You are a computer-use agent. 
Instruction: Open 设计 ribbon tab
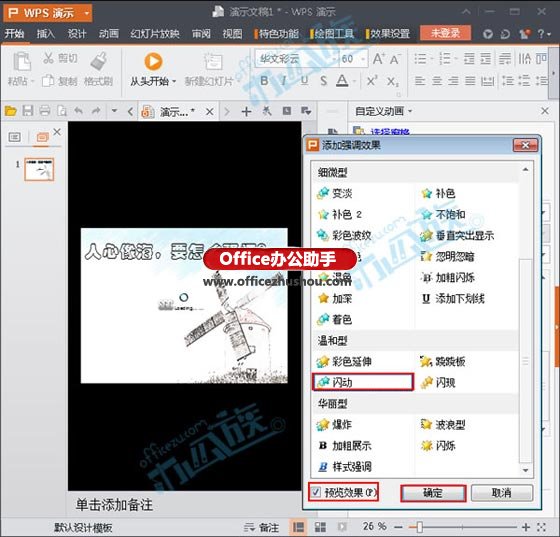click(77, 34)
